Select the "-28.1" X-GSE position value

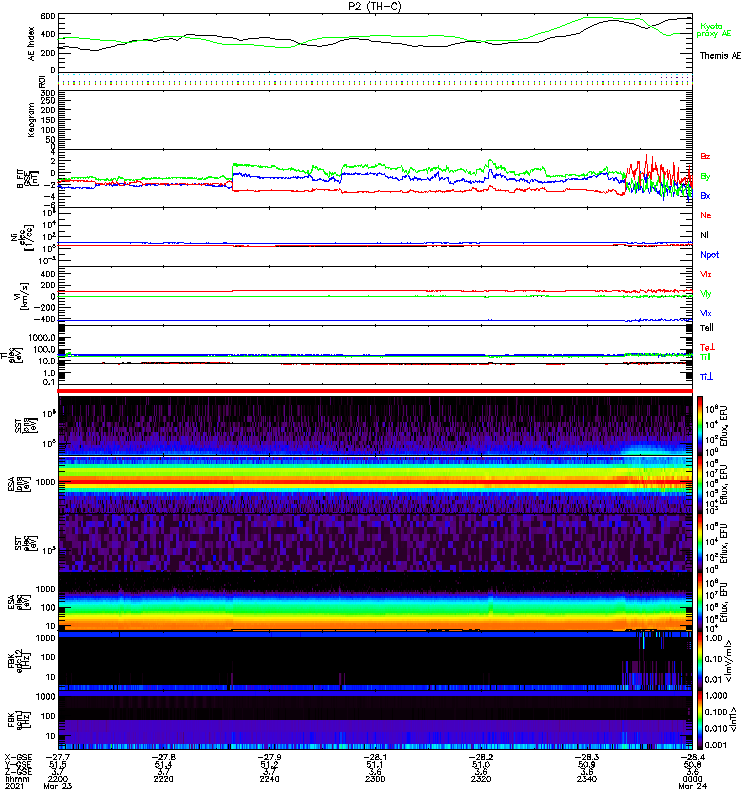click(x=375, y=757)
